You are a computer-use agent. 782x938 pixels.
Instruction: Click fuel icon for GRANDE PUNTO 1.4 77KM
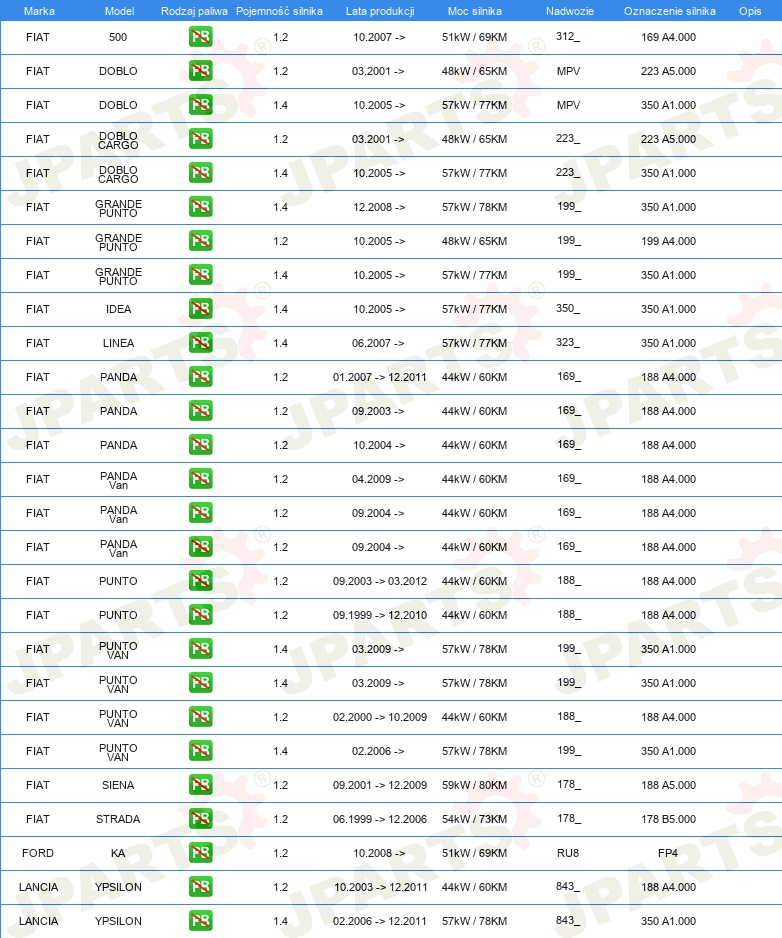(200, 275)
